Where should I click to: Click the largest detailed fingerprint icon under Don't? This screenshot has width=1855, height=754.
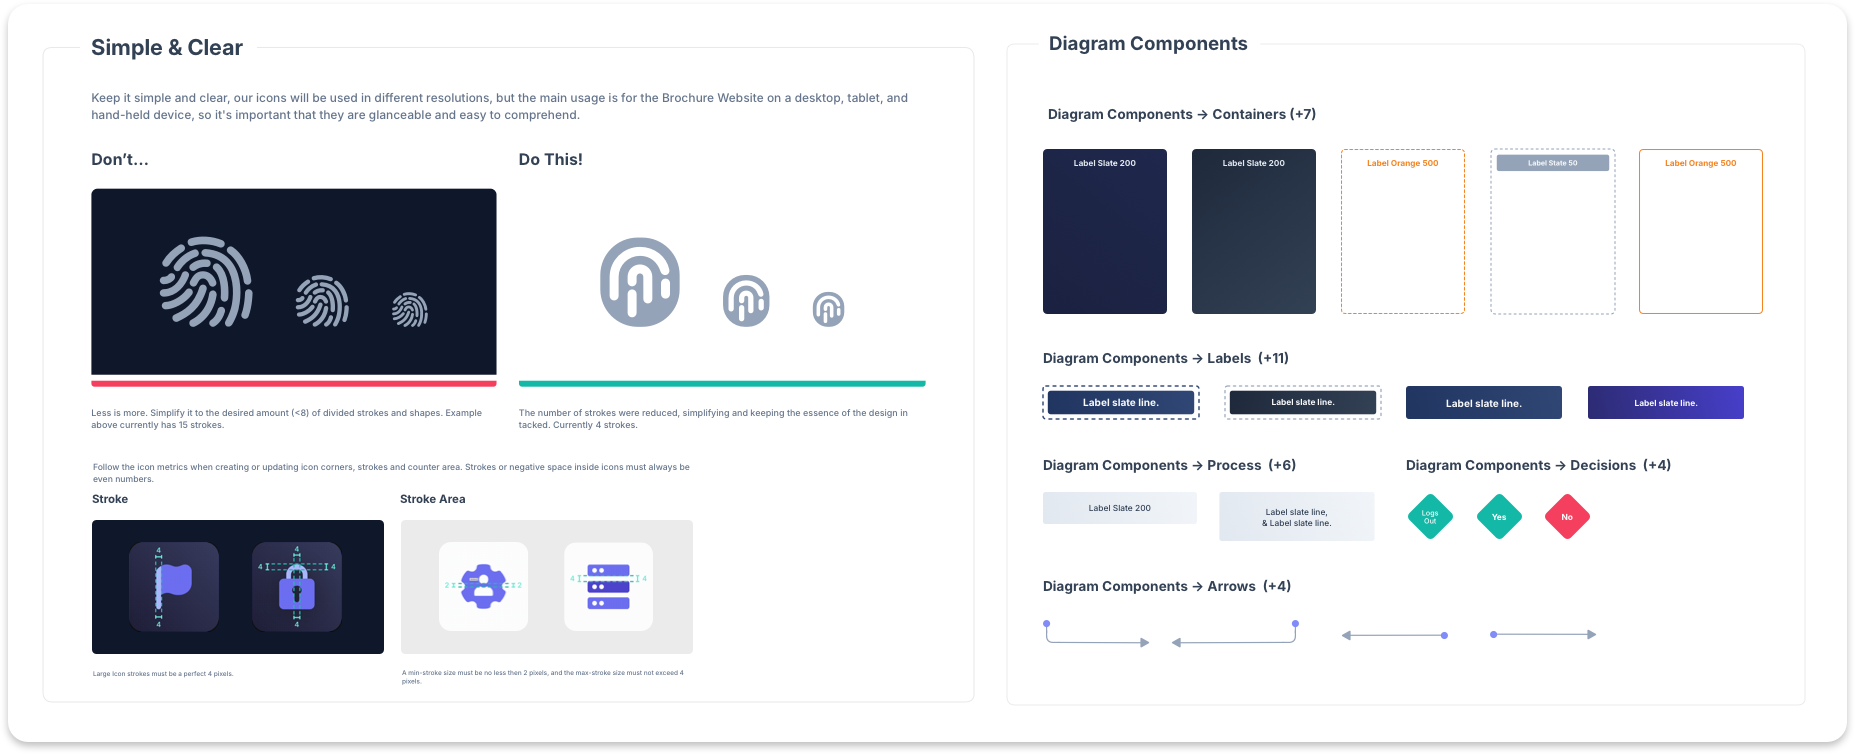(206, 282)
